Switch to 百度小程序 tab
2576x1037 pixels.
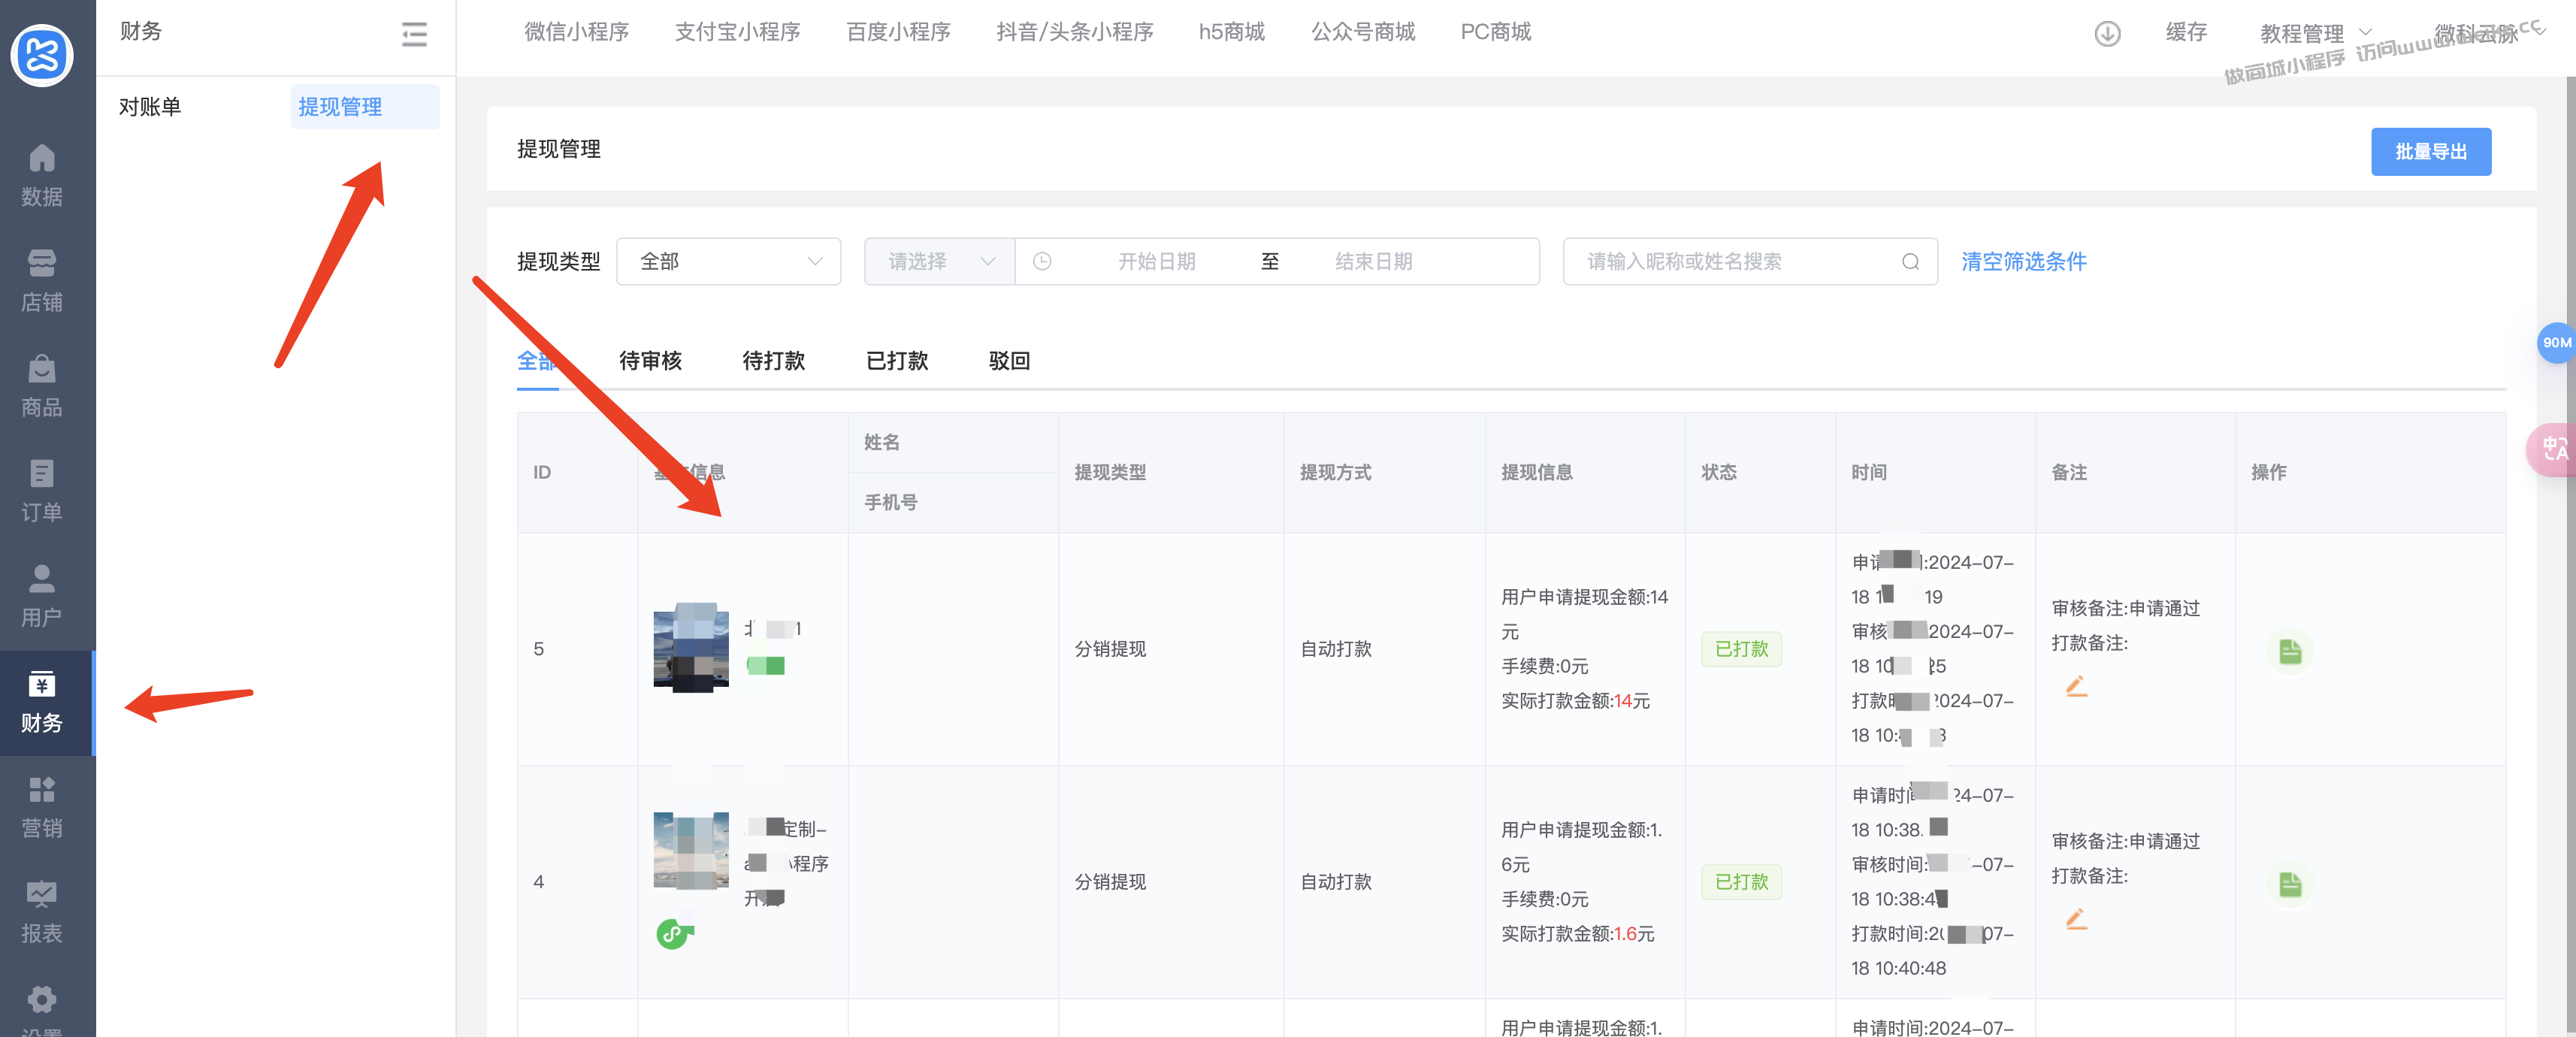898,32
